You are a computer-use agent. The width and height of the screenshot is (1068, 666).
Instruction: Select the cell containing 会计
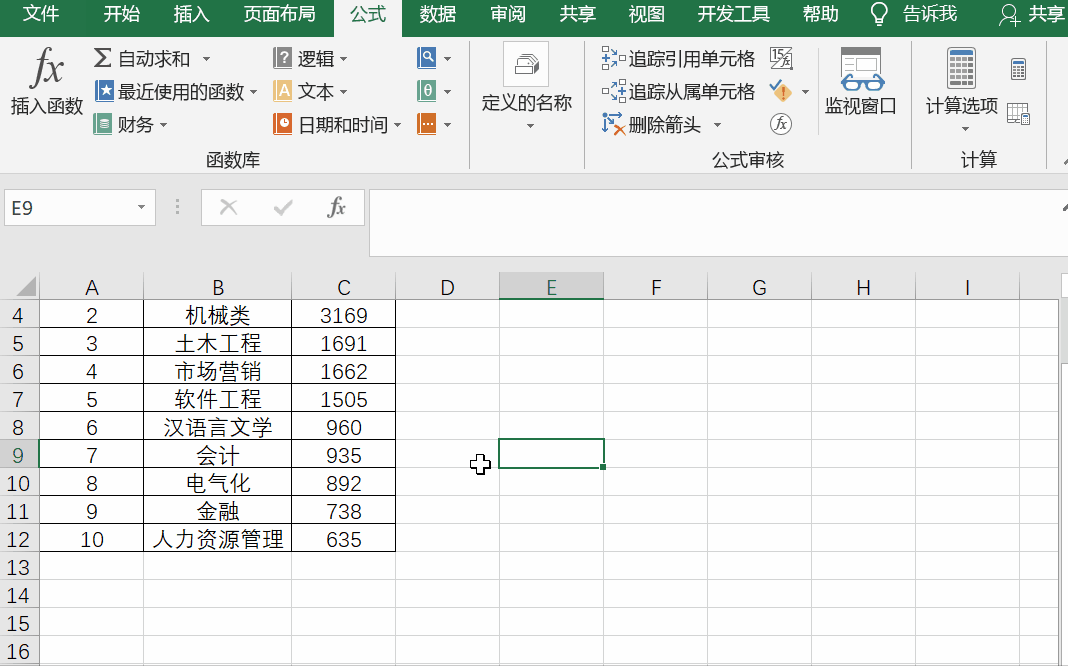click(x=217, y=454)
